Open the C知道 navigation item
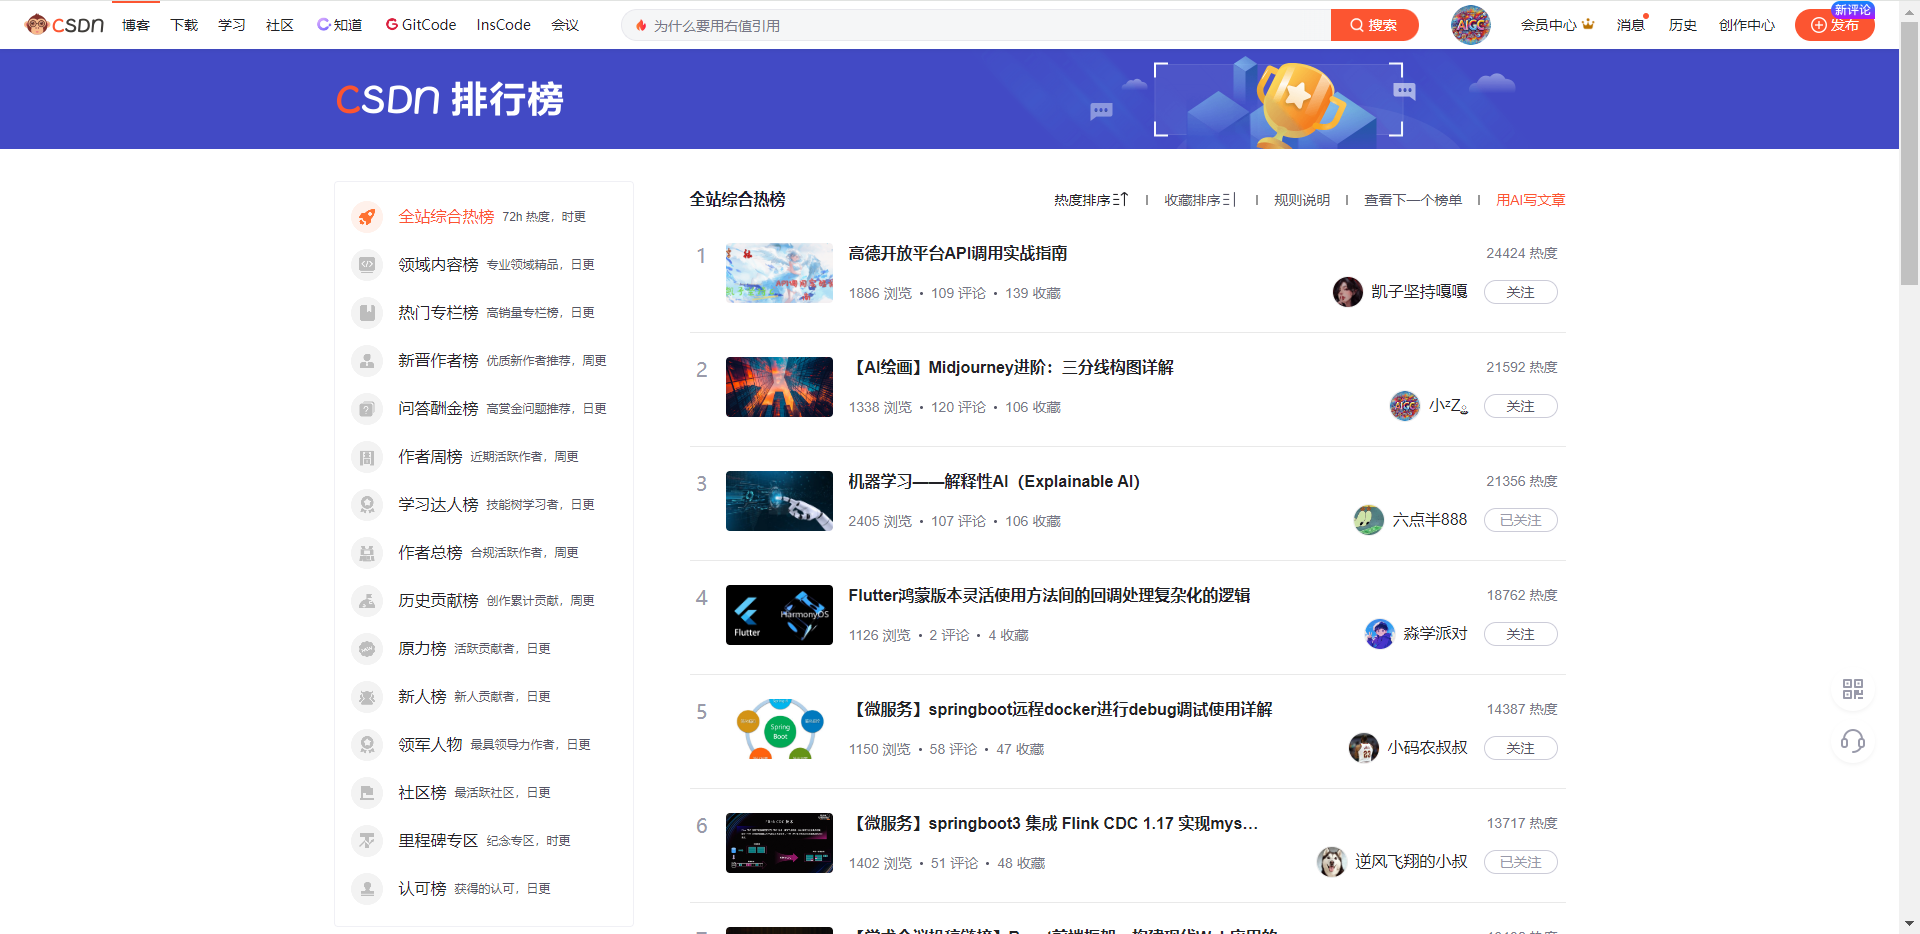The height and width of the screenshot is (934, 1920). [340, 25]
